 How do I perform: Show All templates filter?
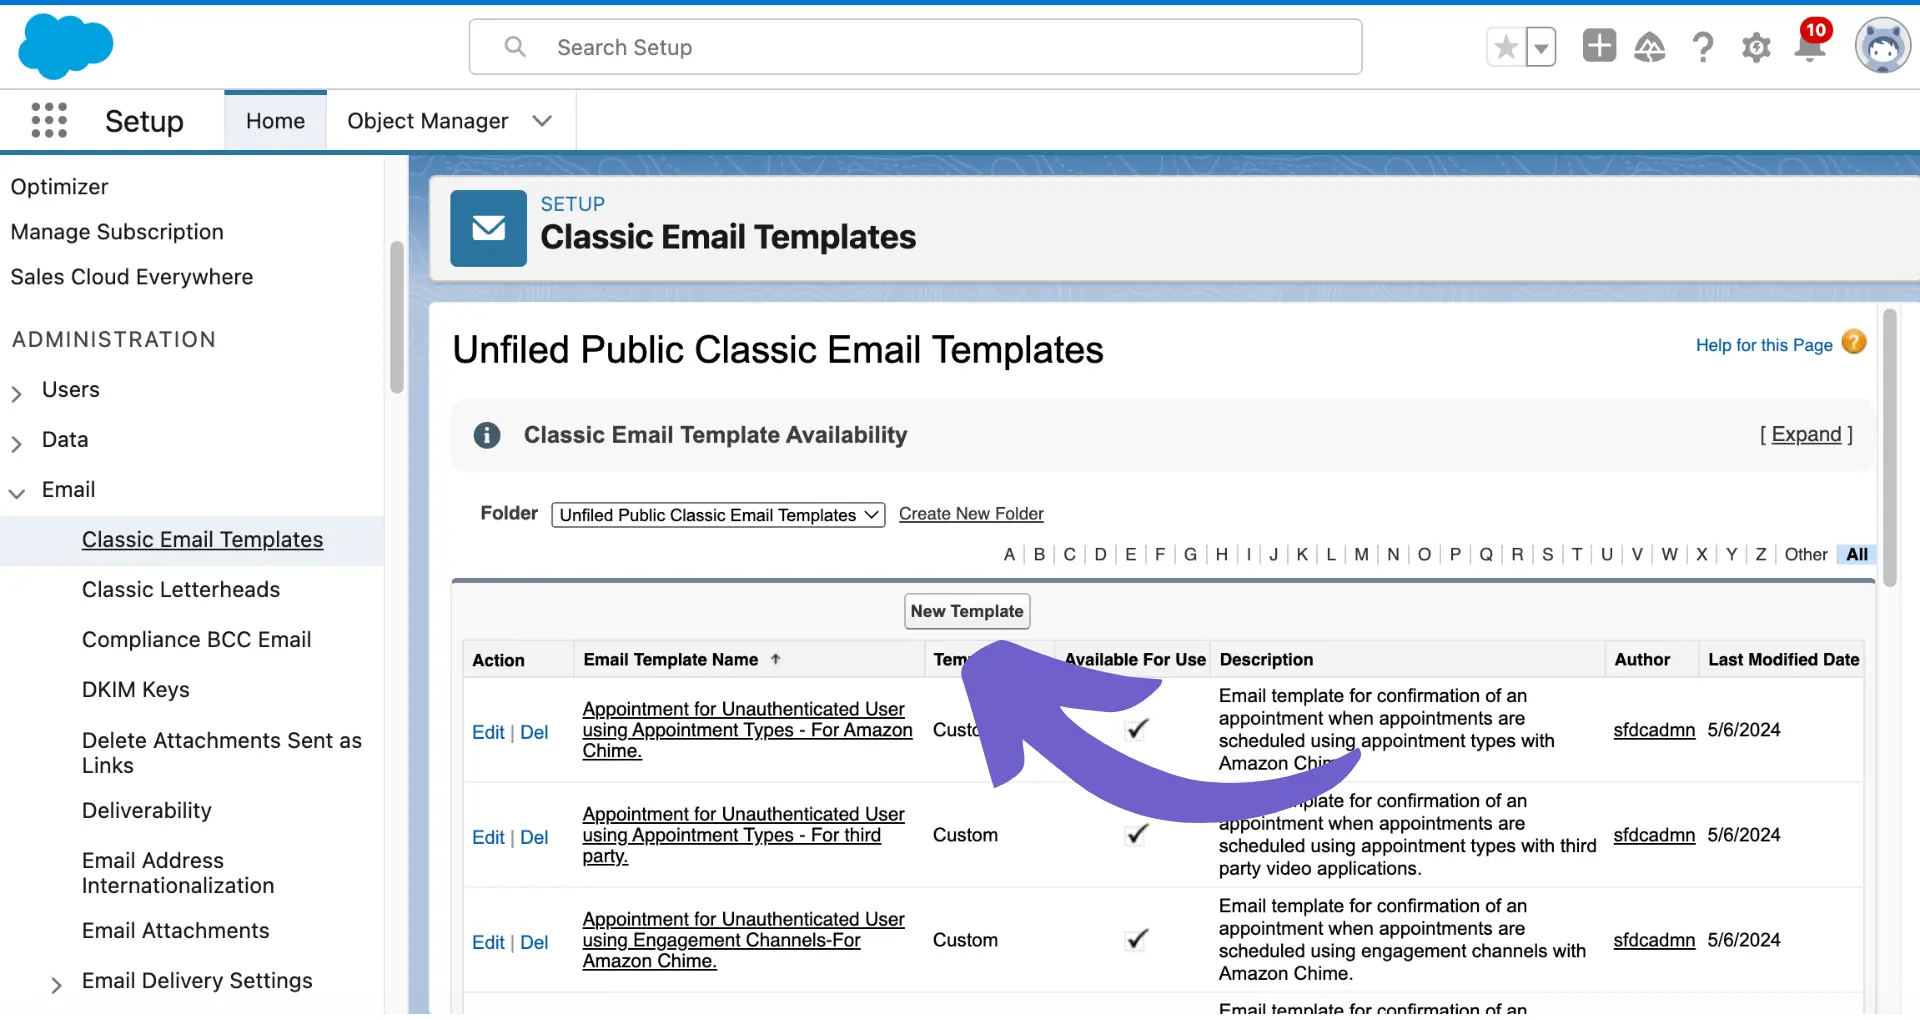click(1857, 555)
